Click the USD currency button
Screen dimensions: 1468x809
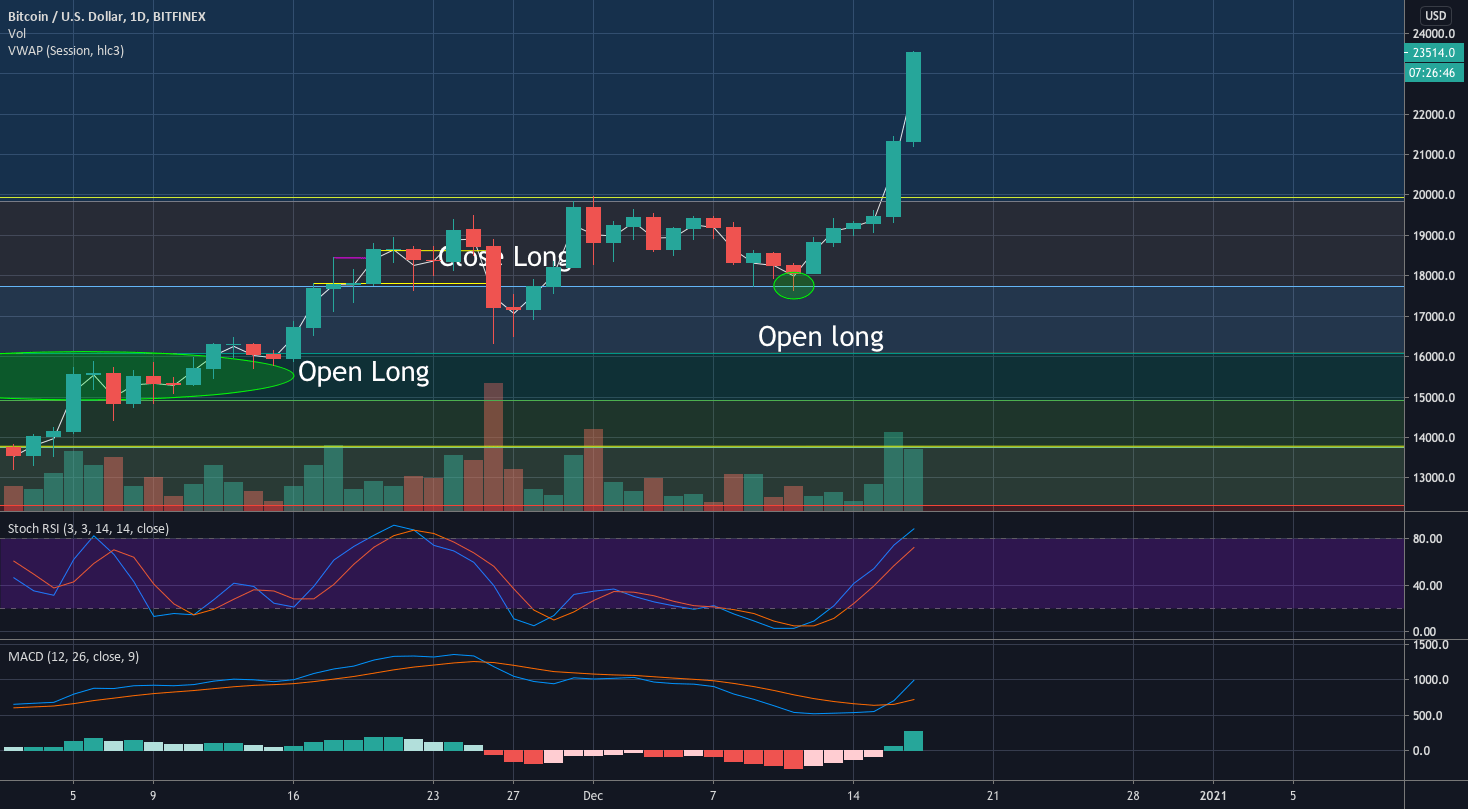click(1435, 15)
